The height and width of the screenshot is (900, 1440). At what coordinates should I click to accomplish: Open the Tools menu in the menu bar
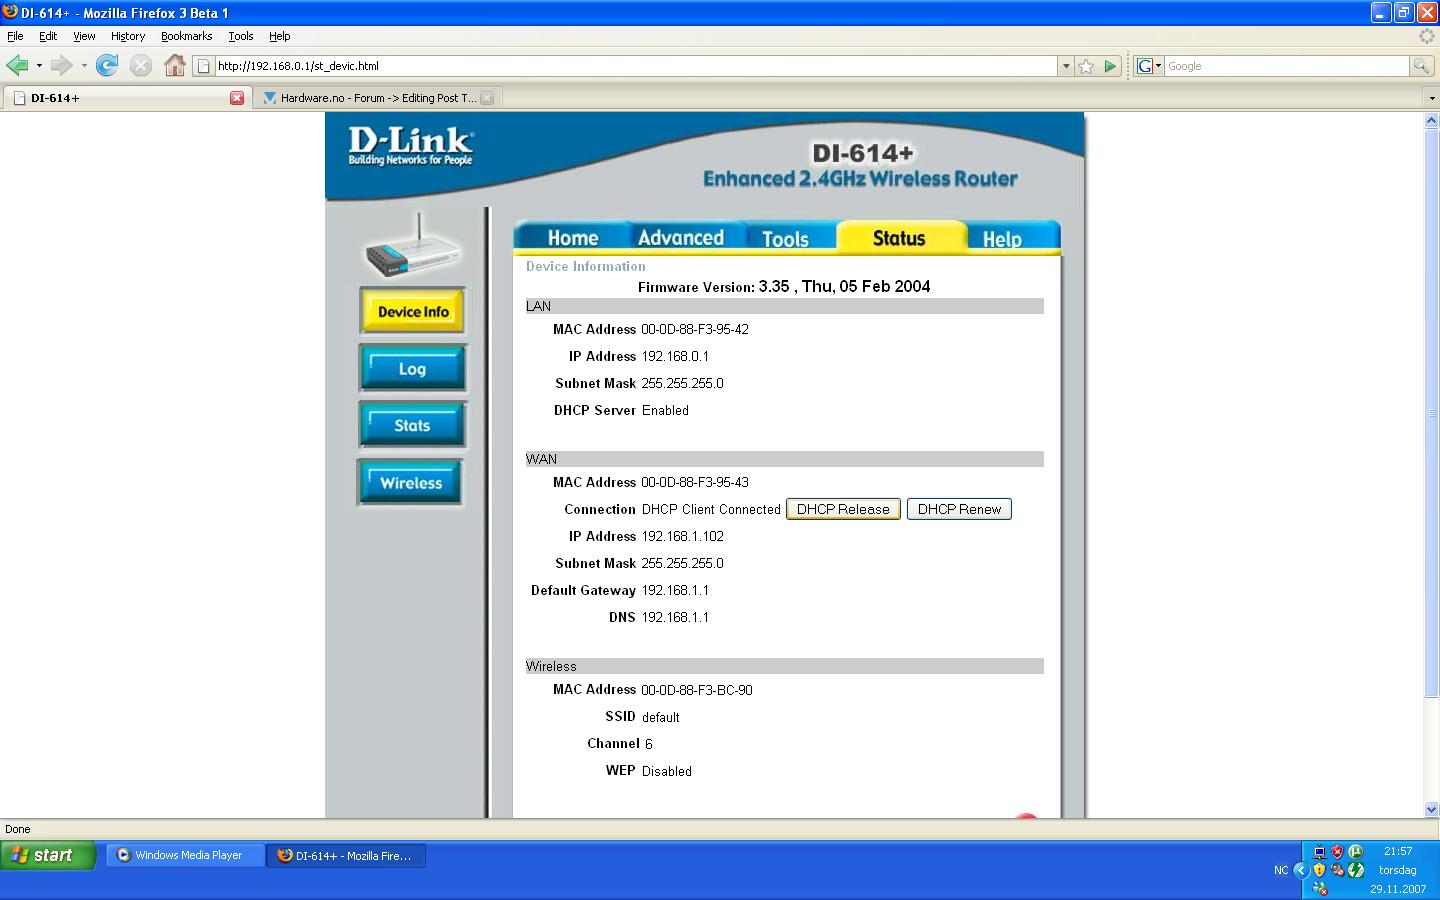pos(241,36)
